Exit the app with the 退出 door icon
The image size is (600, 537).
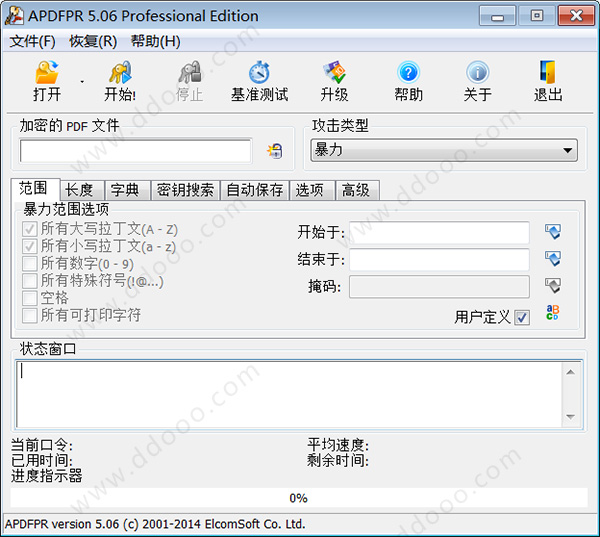tap(548, 72)
